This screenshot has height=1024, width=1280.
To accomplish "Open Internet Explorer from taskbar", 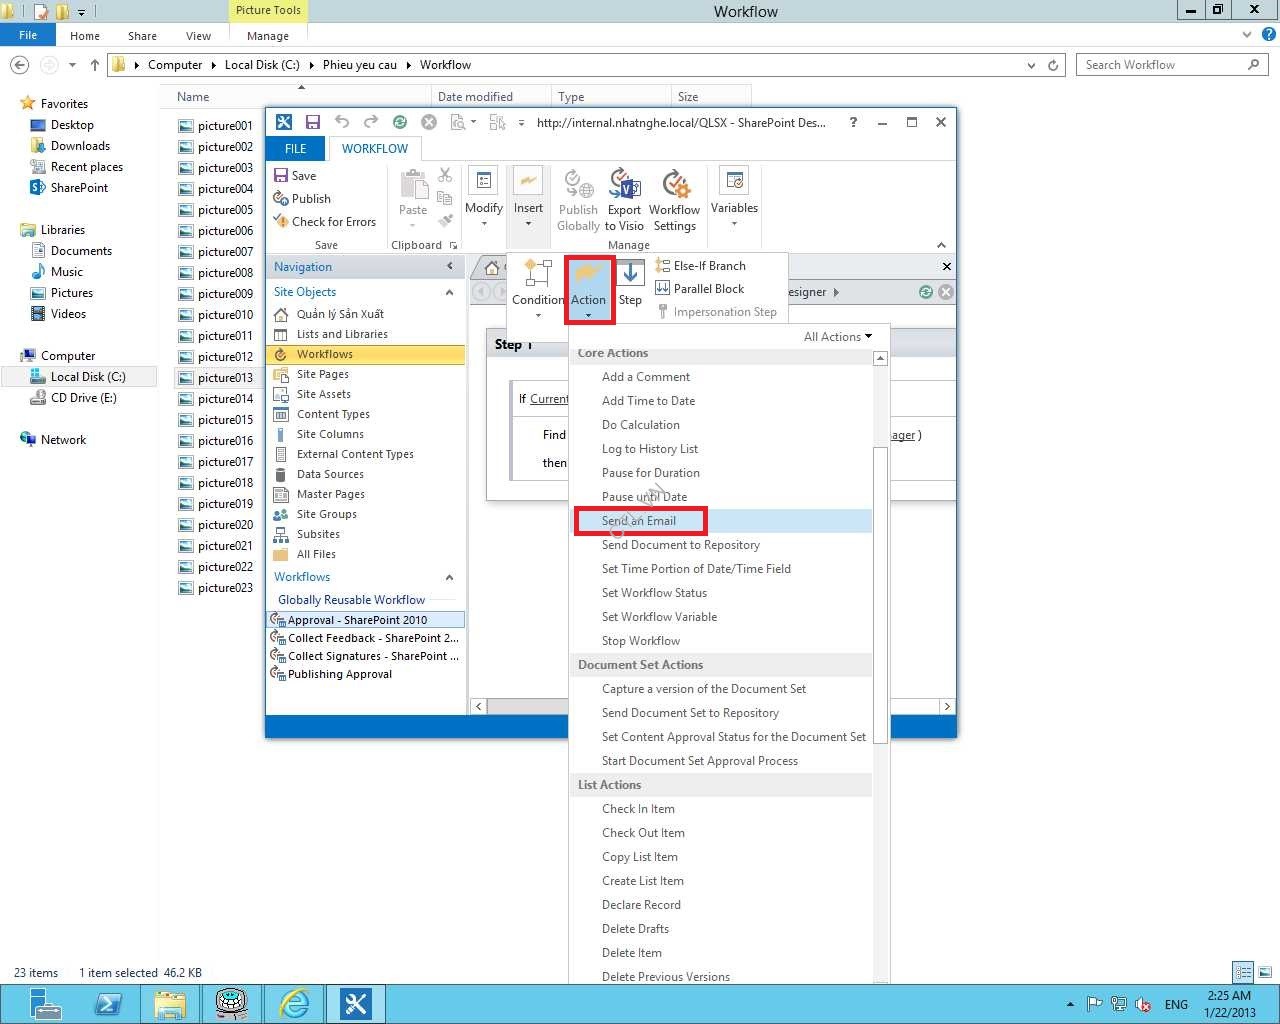I will pos(294,1003).
